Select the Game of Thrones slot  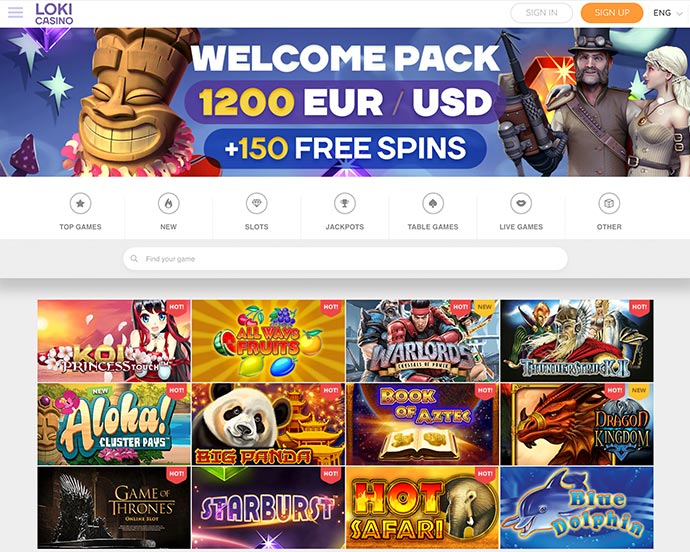tap(114, 508)
